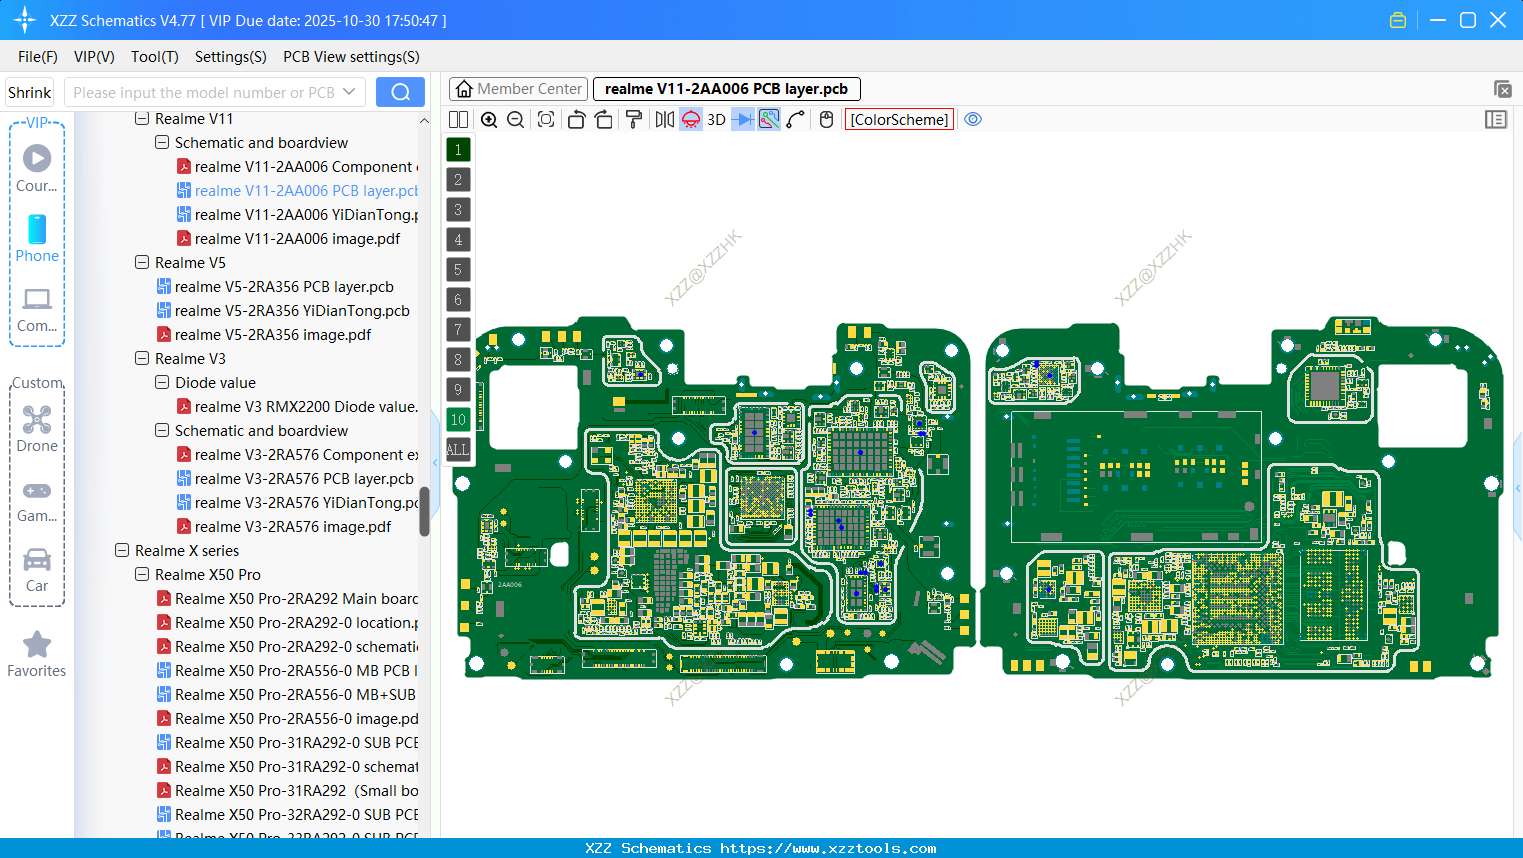Image resolution: width=1523 pixels, height=858 pixels.
Task: Switch to the Member Center tab
Action: [x=518, y=88]
